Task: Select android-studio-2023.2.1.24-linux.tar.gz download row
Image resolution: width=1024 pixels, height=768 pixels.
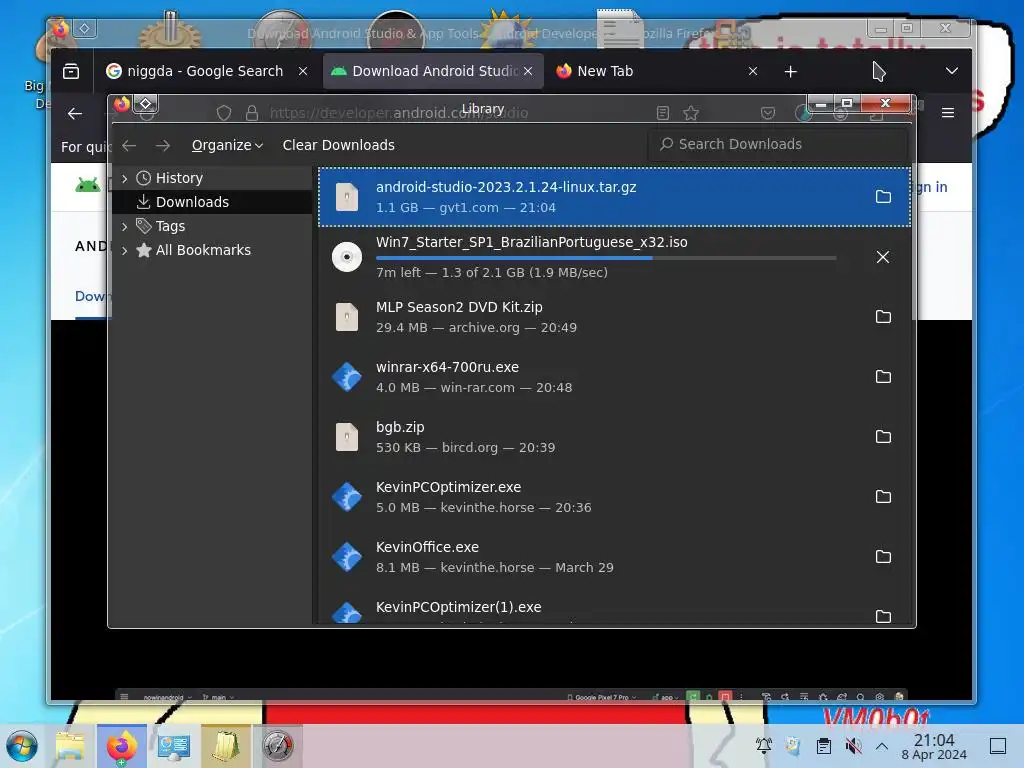Action: click(615, 197)
